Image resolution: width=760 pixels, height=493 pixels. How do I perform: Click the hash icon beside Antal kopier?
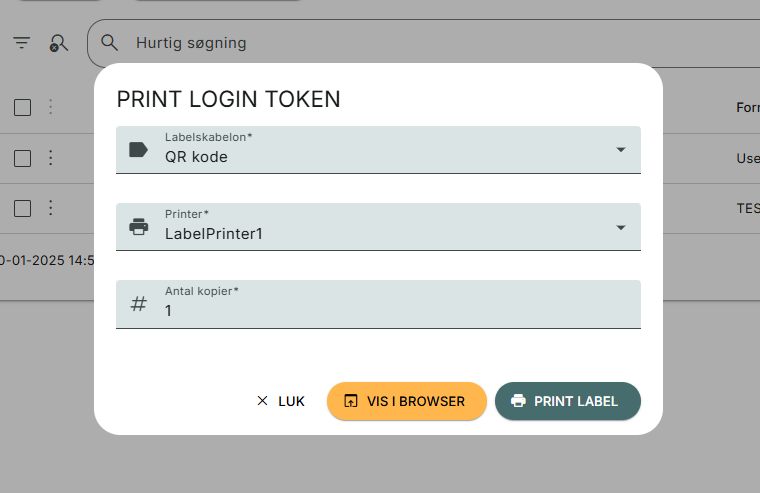pos(139,304)
